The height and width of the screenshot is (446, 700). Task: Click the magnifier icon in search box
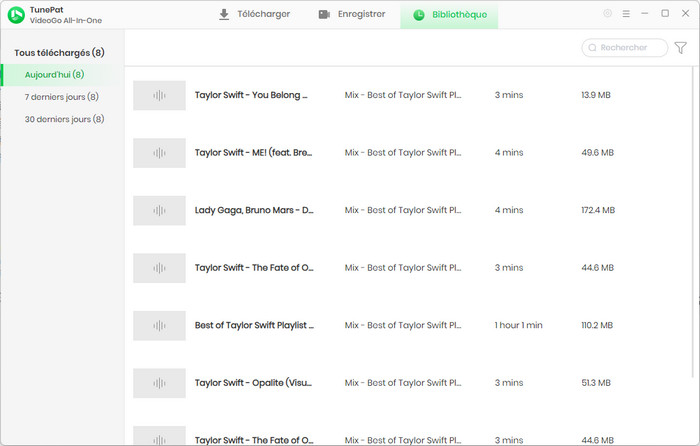point(592,48)
